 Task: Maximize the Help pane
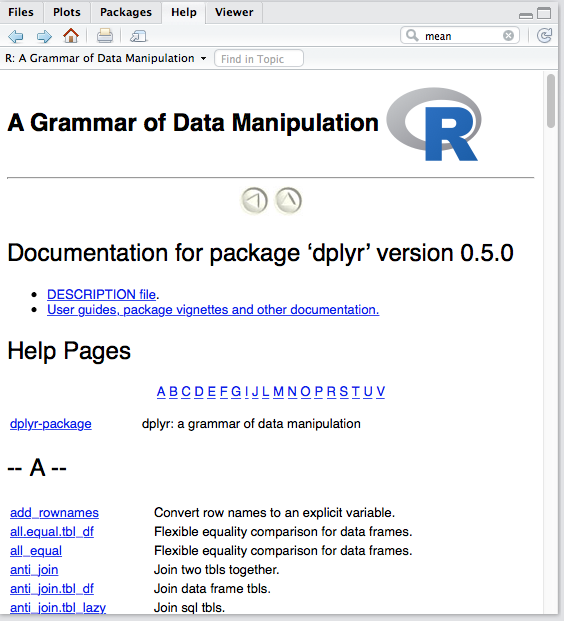(x=544, y=13)
